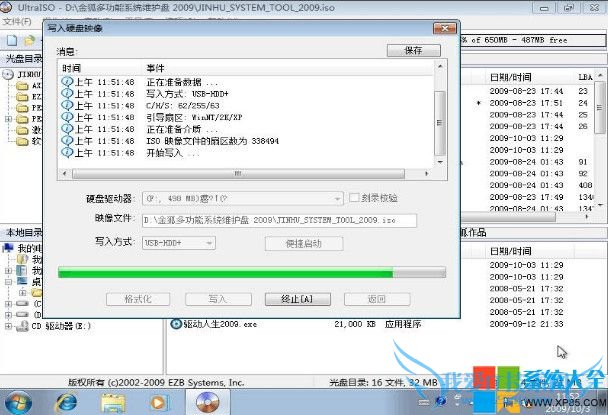Click the ISO 映像文件的扇区数为 338494 message
The image size is (609, 415).
(212, 141)
